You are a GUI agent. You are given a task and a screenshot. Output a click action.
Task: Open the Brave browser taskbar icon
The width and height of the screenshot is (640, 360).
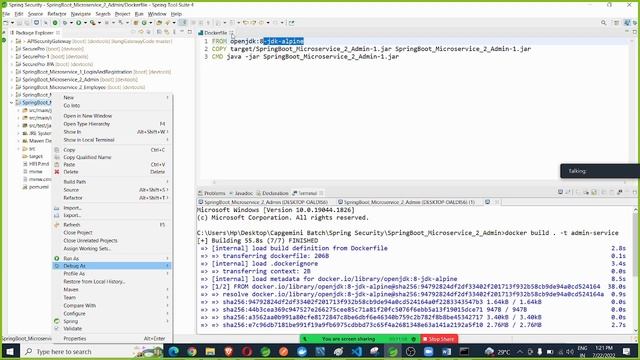click(229, 351)
